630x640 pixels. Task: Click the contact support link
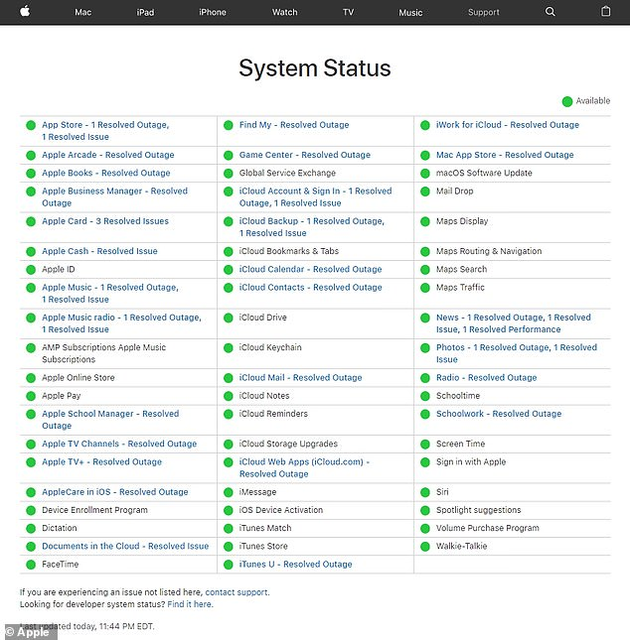(236, 592)
